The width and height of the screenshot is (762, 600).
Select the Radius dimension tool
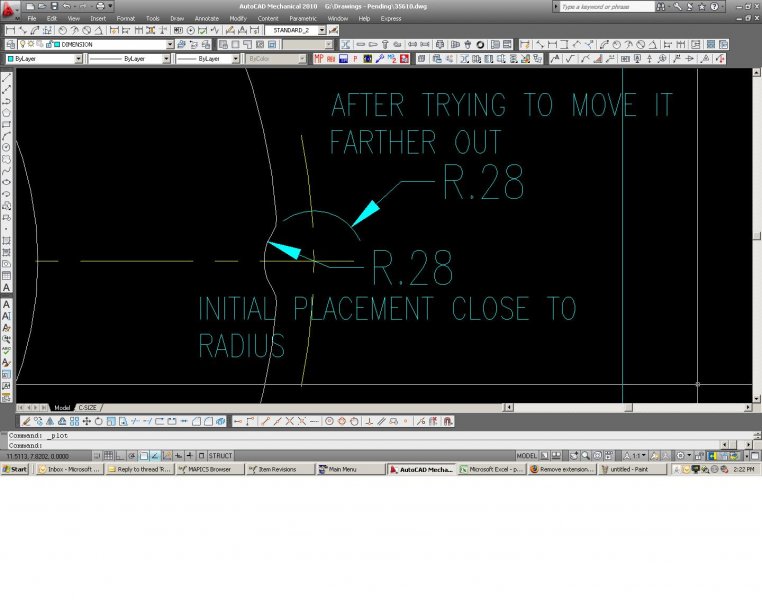(63, 30)
